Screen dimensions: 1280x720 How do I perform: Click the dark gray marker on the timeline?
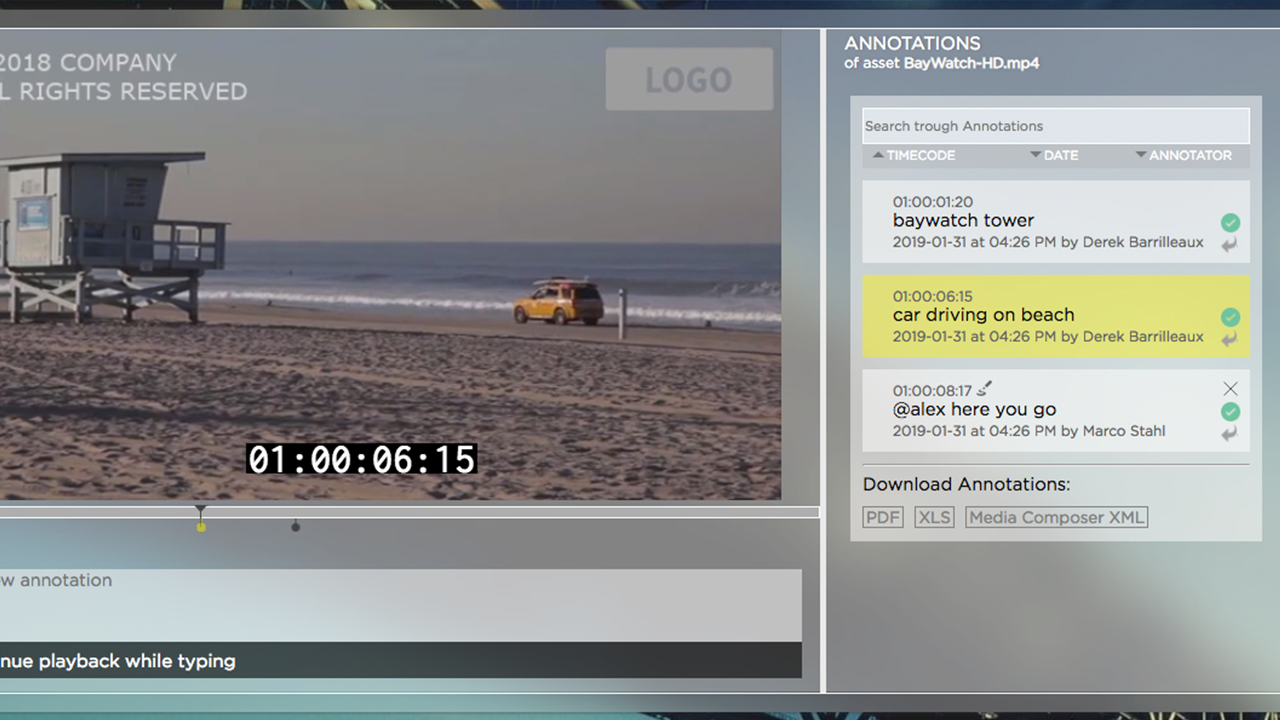point(295,527)
